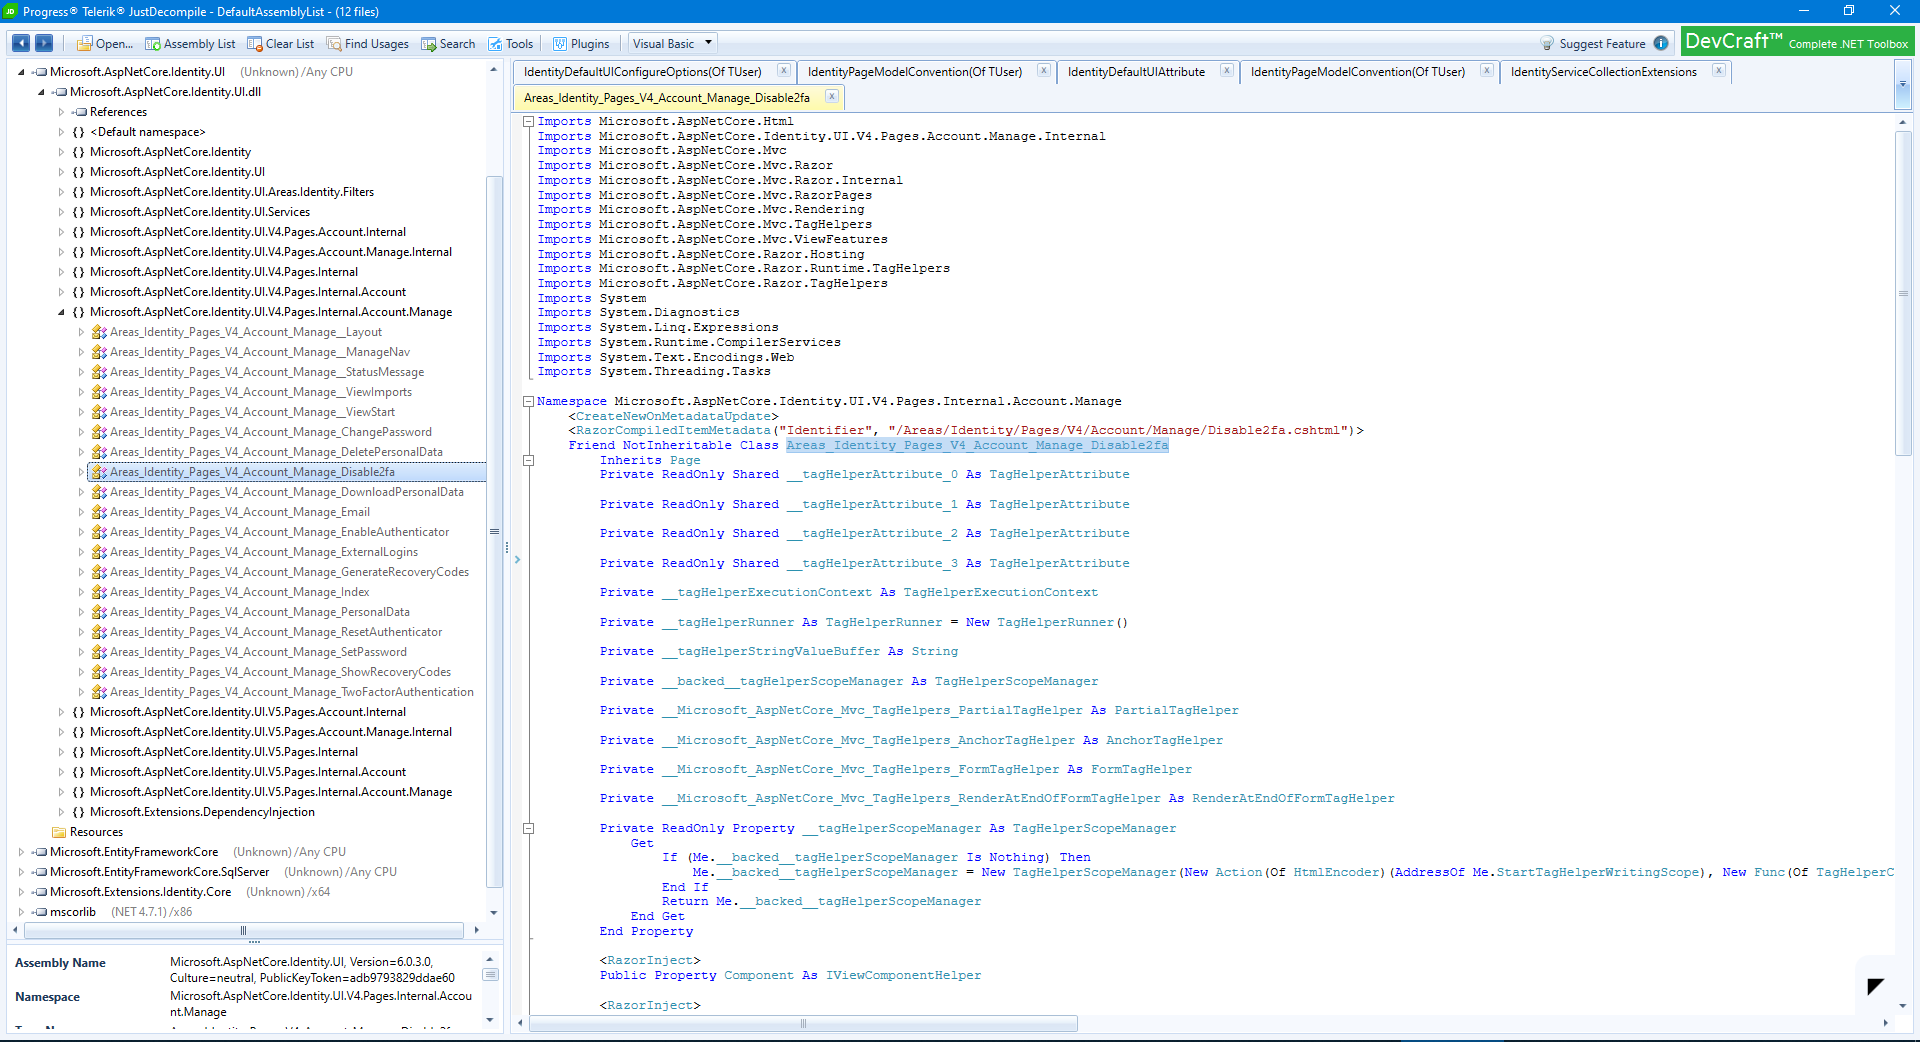Open the Search tool
This screenshot has height=1042, width=1920.
coord(448,44)
